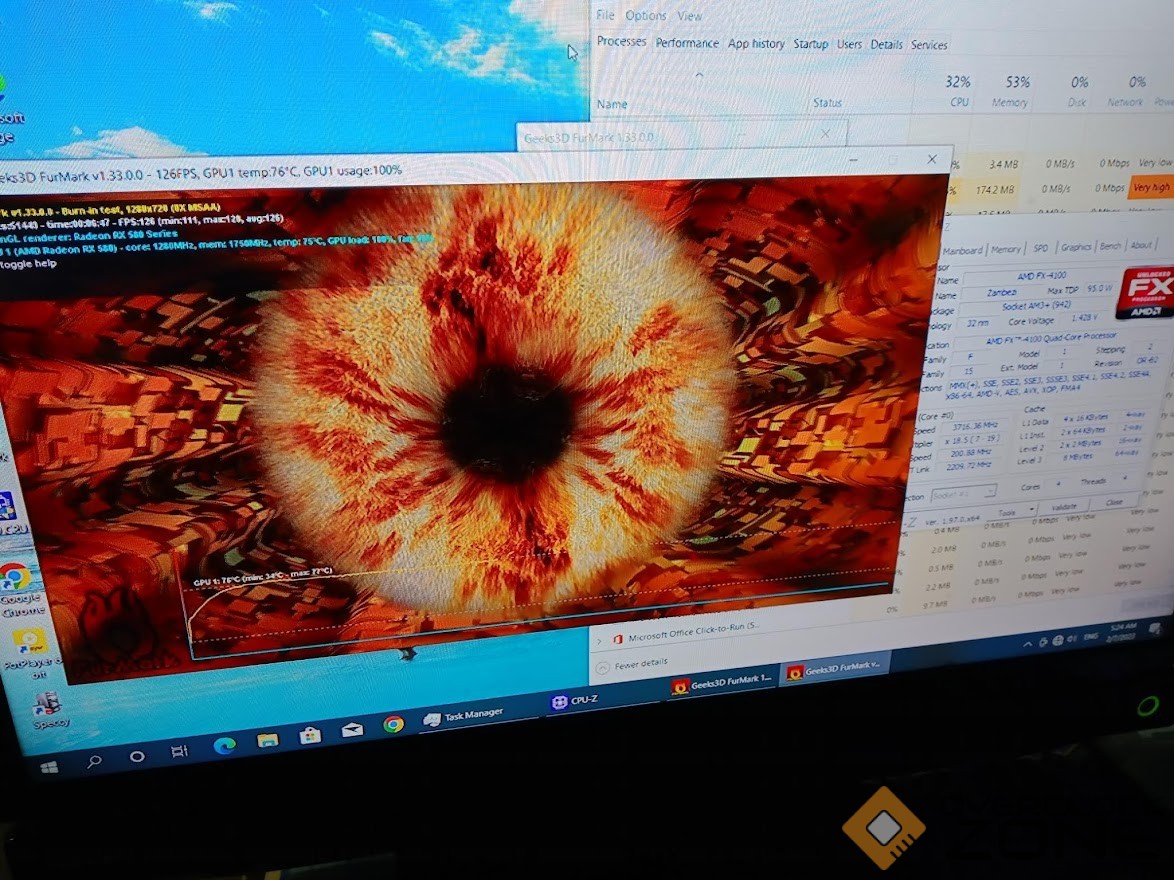The width and height of the screenshot is (1174, 880).
Task: Switch to Task Manager App history tab
Action: point(756,44)
